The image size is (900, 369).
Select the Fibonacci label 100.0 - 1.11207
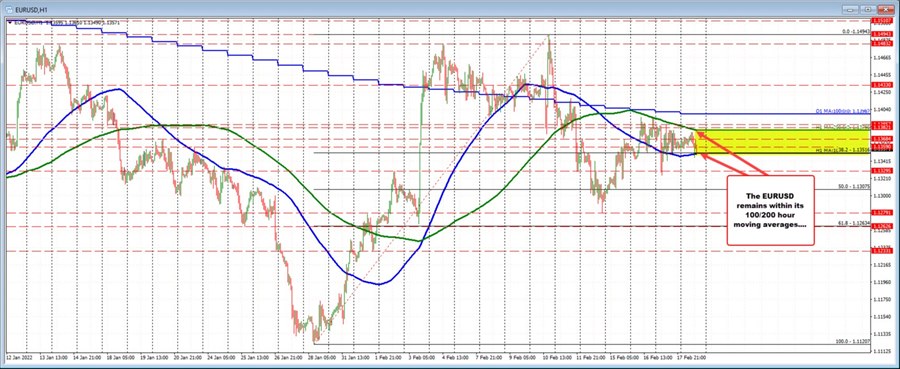853,341
